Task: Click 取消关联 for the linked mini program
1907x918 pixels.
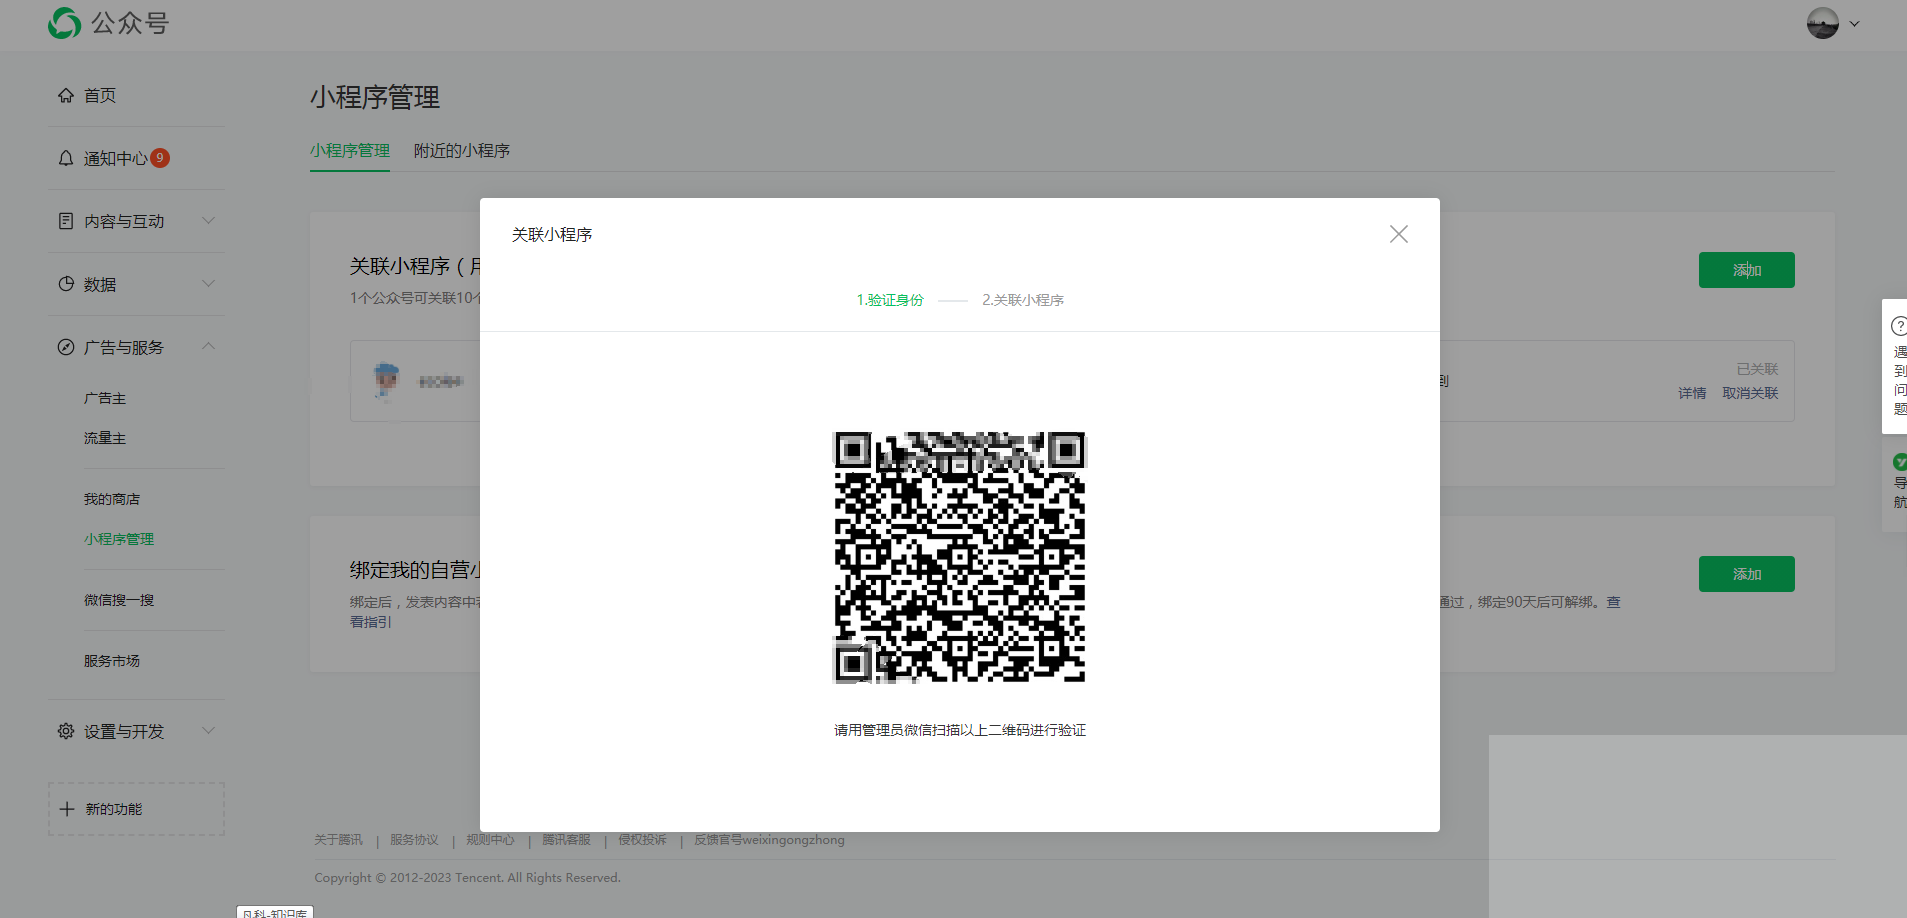Action: [x=1750, y=393]
